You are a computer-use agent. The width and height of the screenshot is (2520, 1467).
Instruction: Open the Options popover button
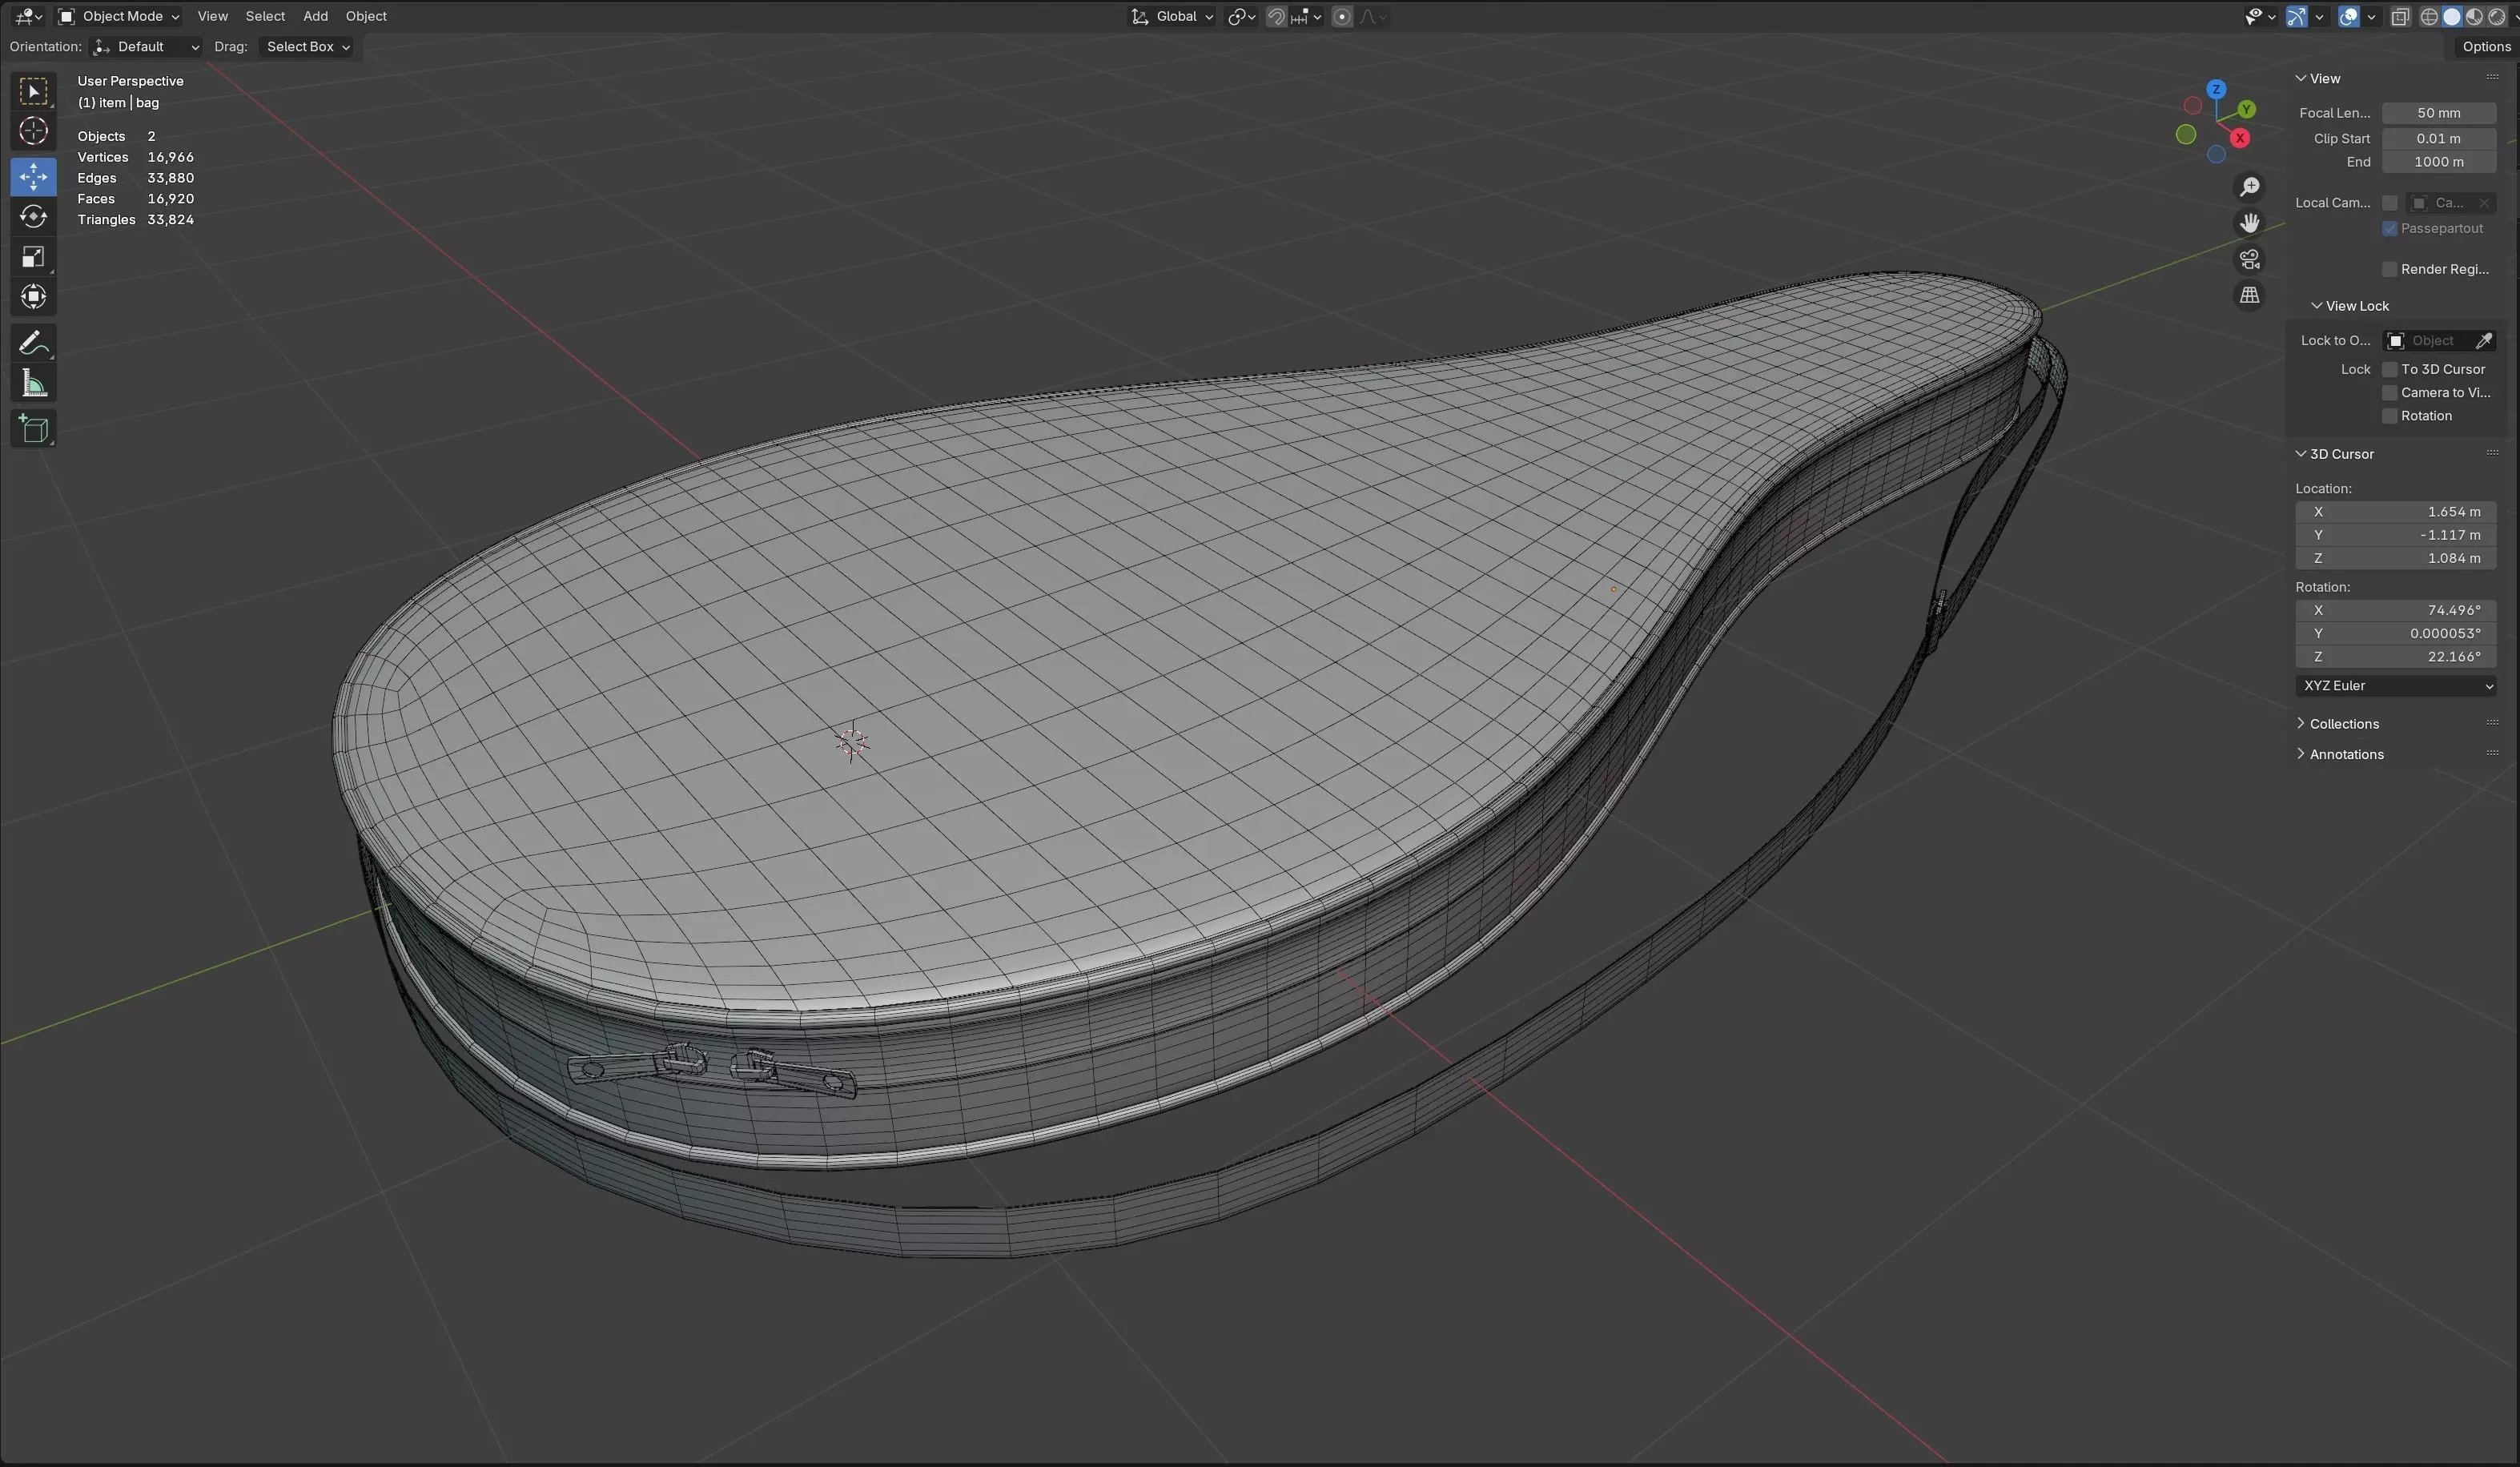2486,47
